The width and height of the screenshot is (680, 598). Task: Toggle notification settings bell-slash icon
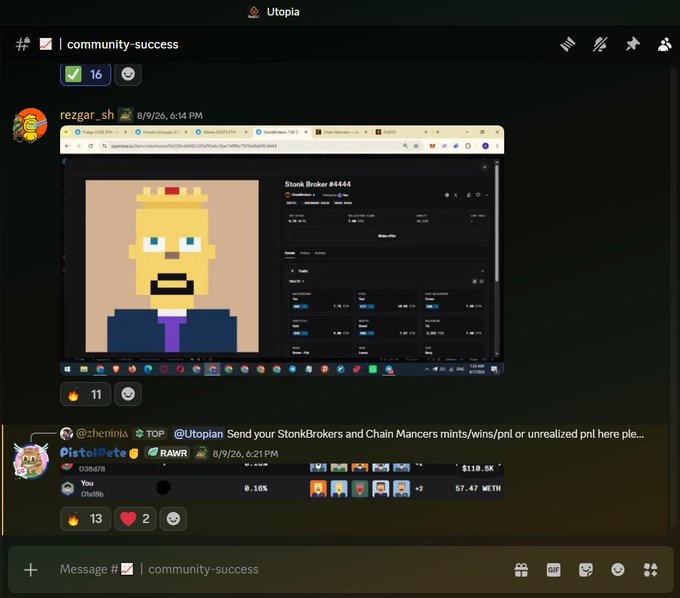pyautogui.click(x=600, y=44)
